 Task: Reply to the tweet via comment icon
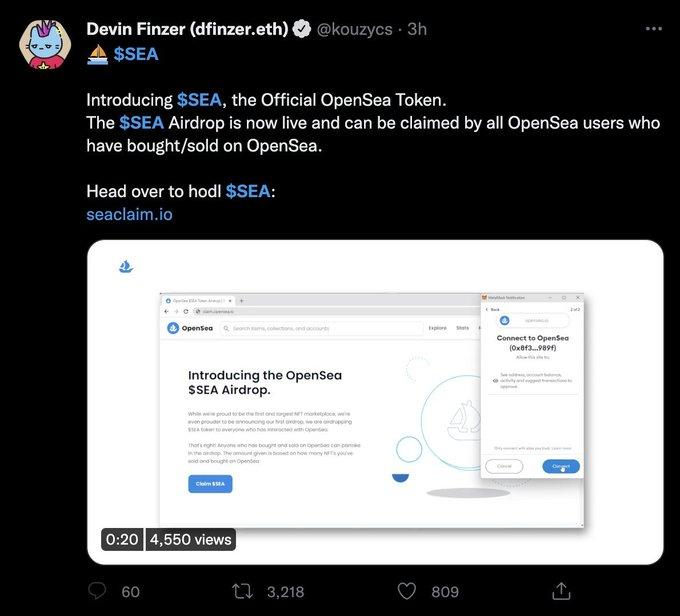pos(100,591)
